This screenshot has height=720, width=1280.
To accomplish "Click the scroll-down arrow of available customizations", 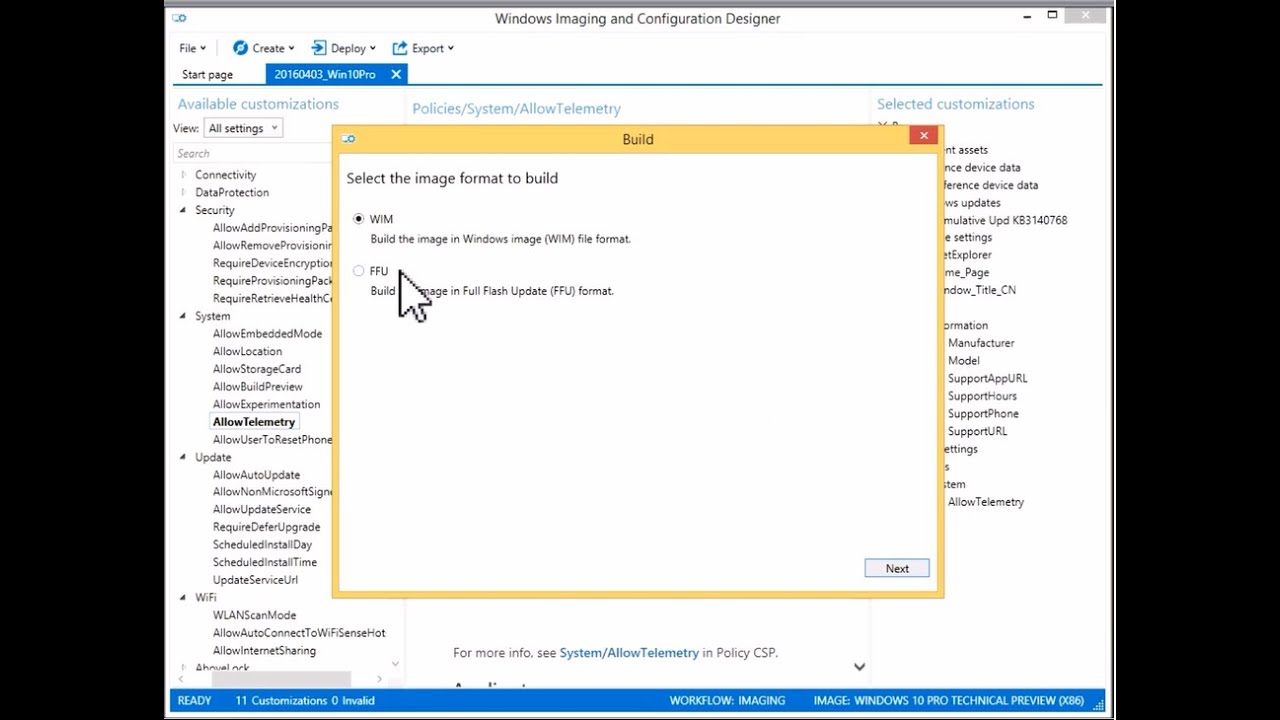I will pos(395,664).
